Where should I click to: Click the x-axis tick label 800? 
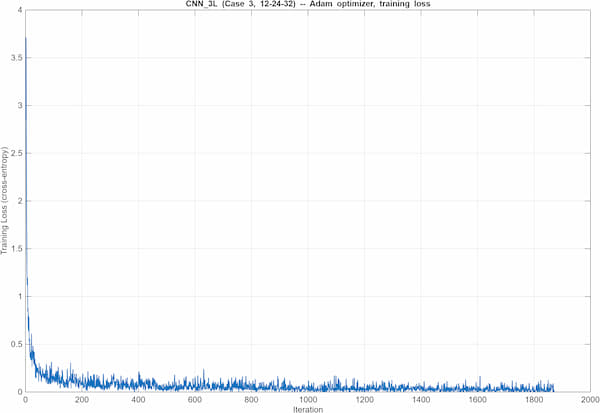coord(251,400)
